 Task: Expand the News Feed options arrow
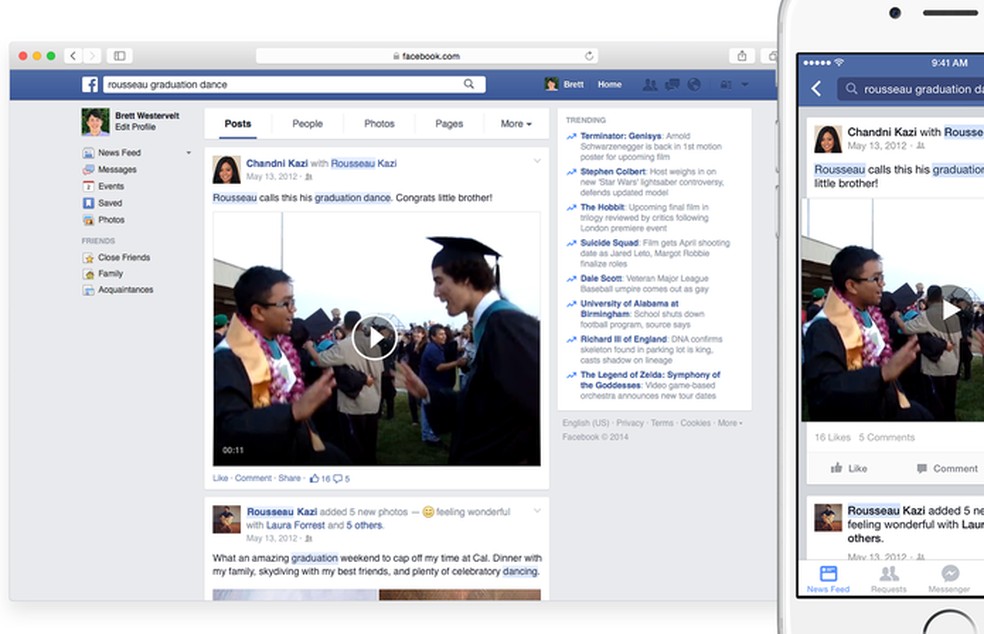pos(186,152)
